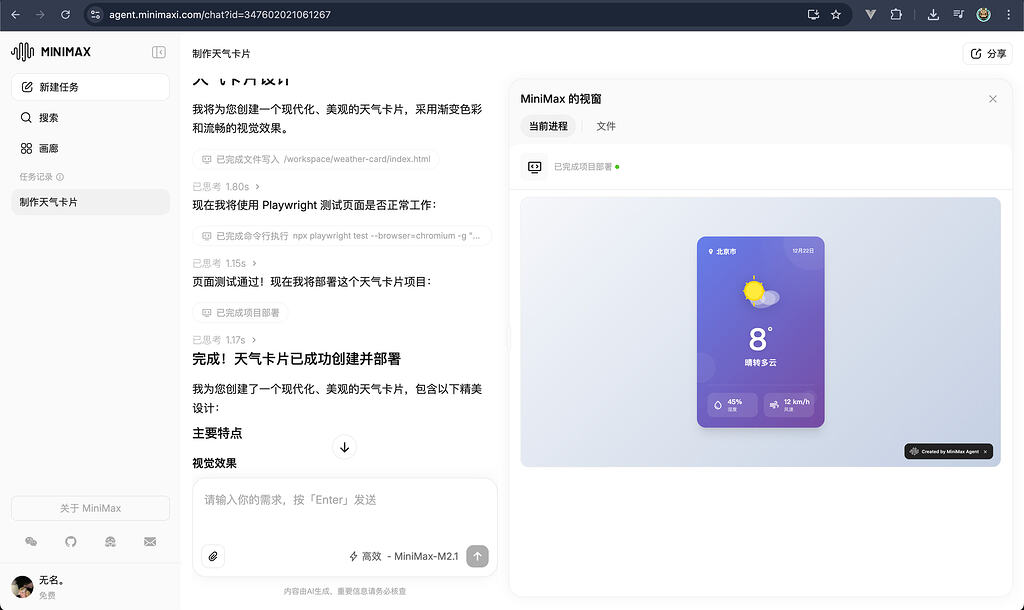1024x610 pixels.
Task: Click the MiniMax logo
Action: [51, 52]
